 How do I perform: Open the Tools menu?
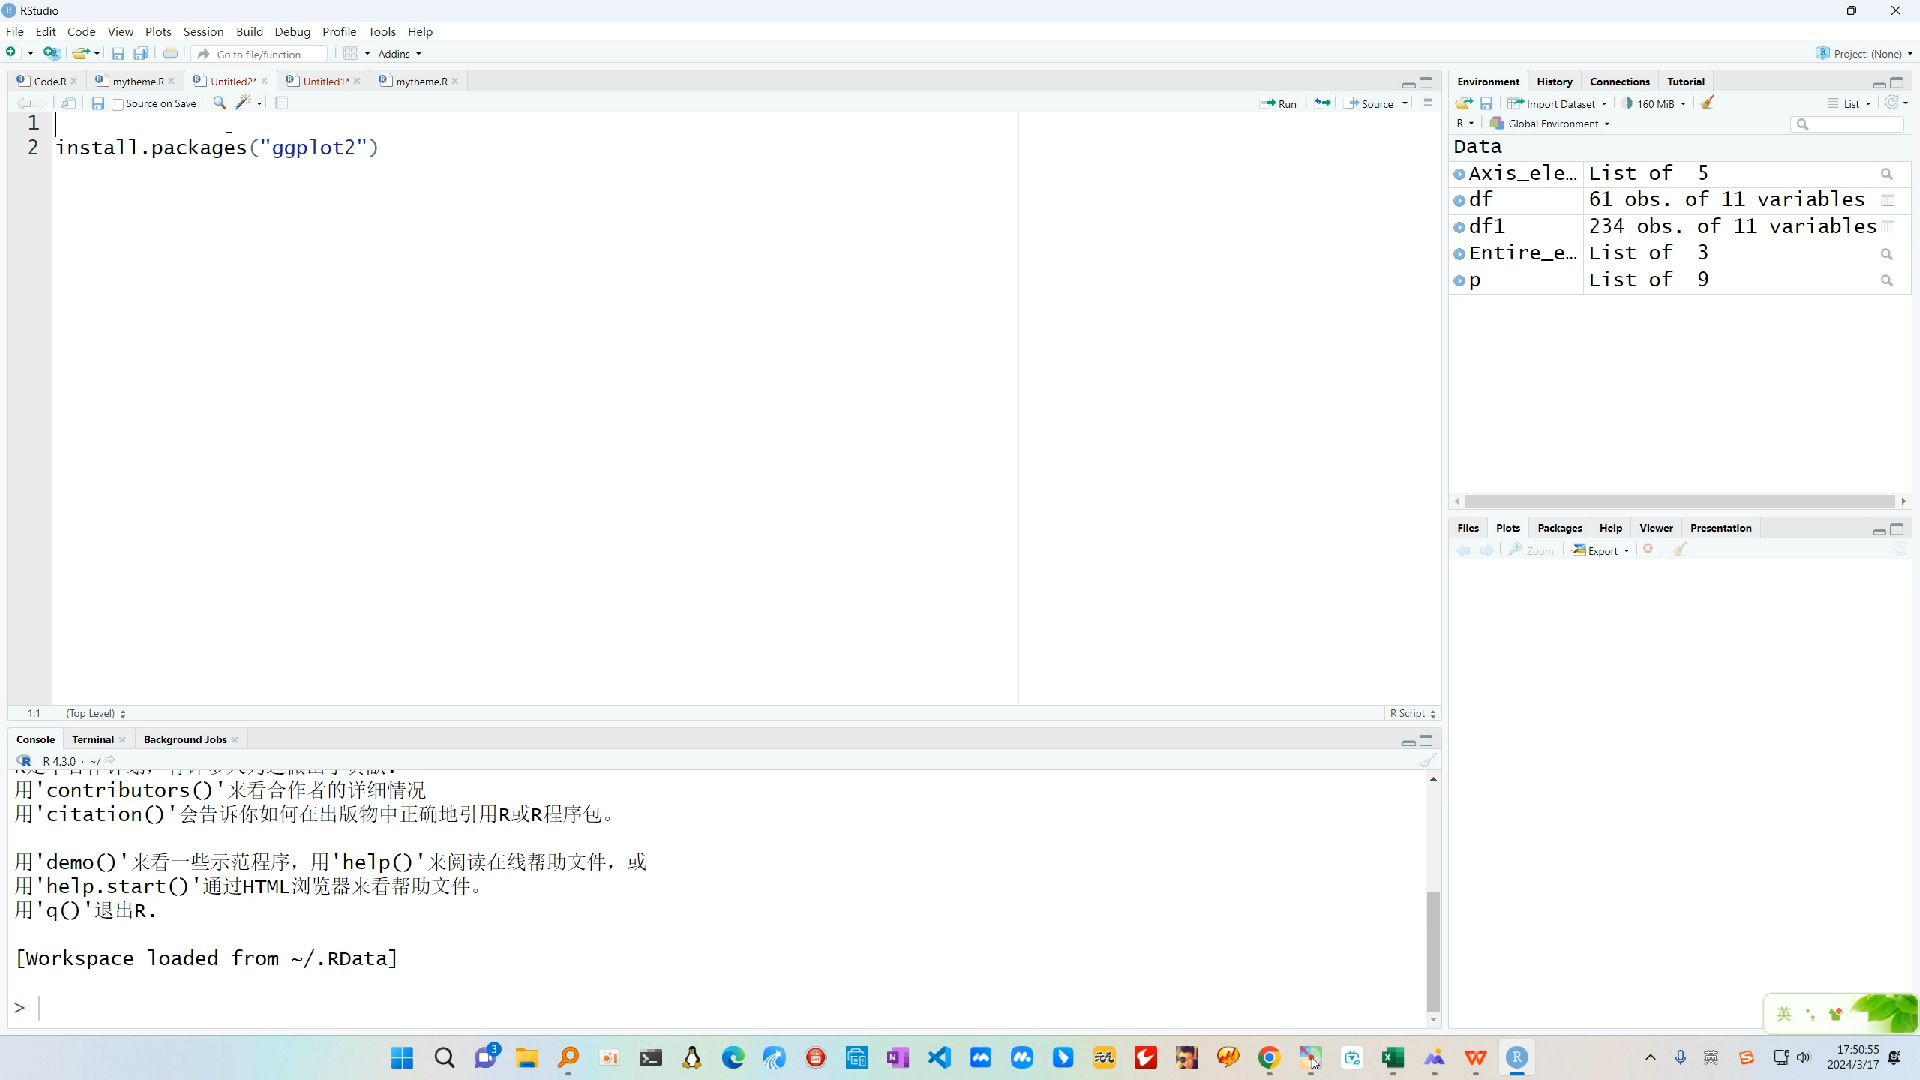tap(383, 32)
